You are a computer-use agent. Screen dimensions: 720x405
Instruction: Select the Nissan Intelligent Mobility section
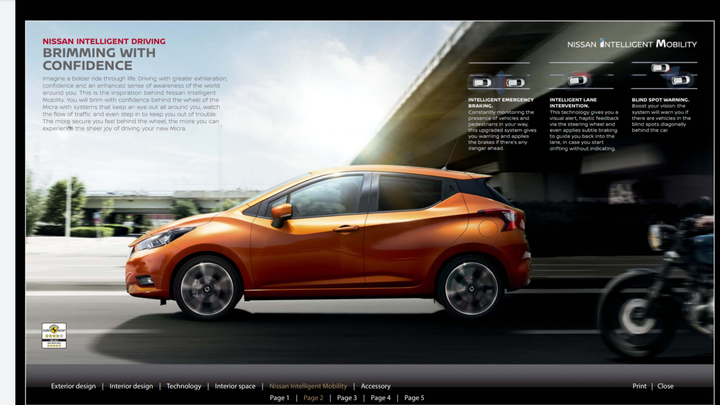tap(308, 386)
